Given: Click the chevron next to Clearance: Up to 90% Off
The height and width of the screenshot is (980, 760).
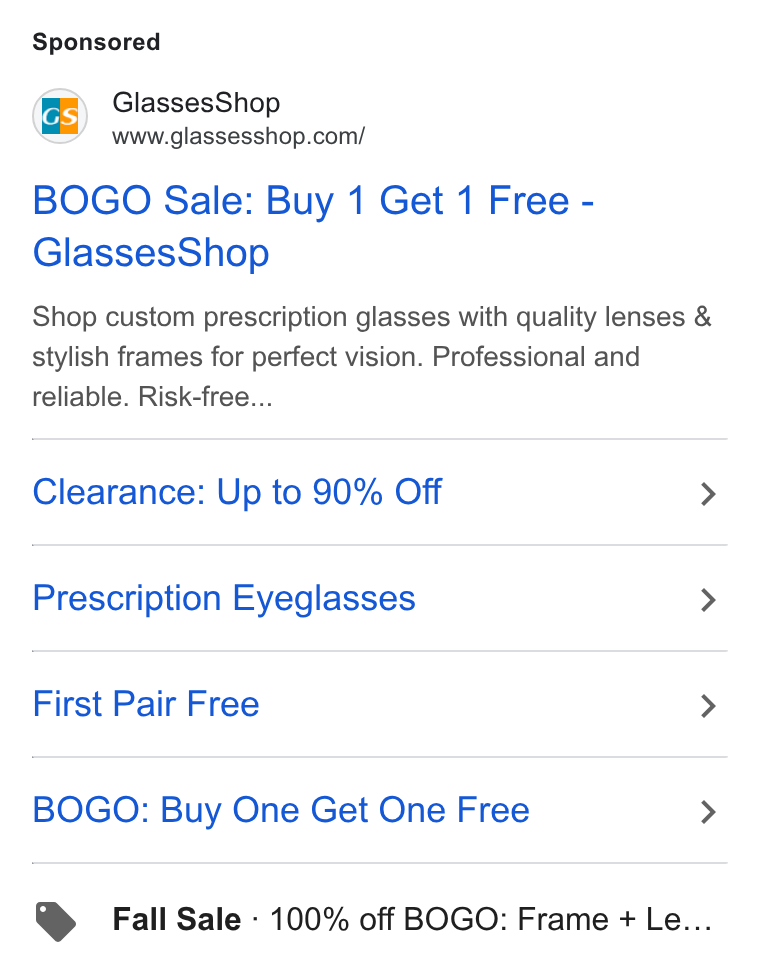Looking at the screenshot, I should pos(708,494).
